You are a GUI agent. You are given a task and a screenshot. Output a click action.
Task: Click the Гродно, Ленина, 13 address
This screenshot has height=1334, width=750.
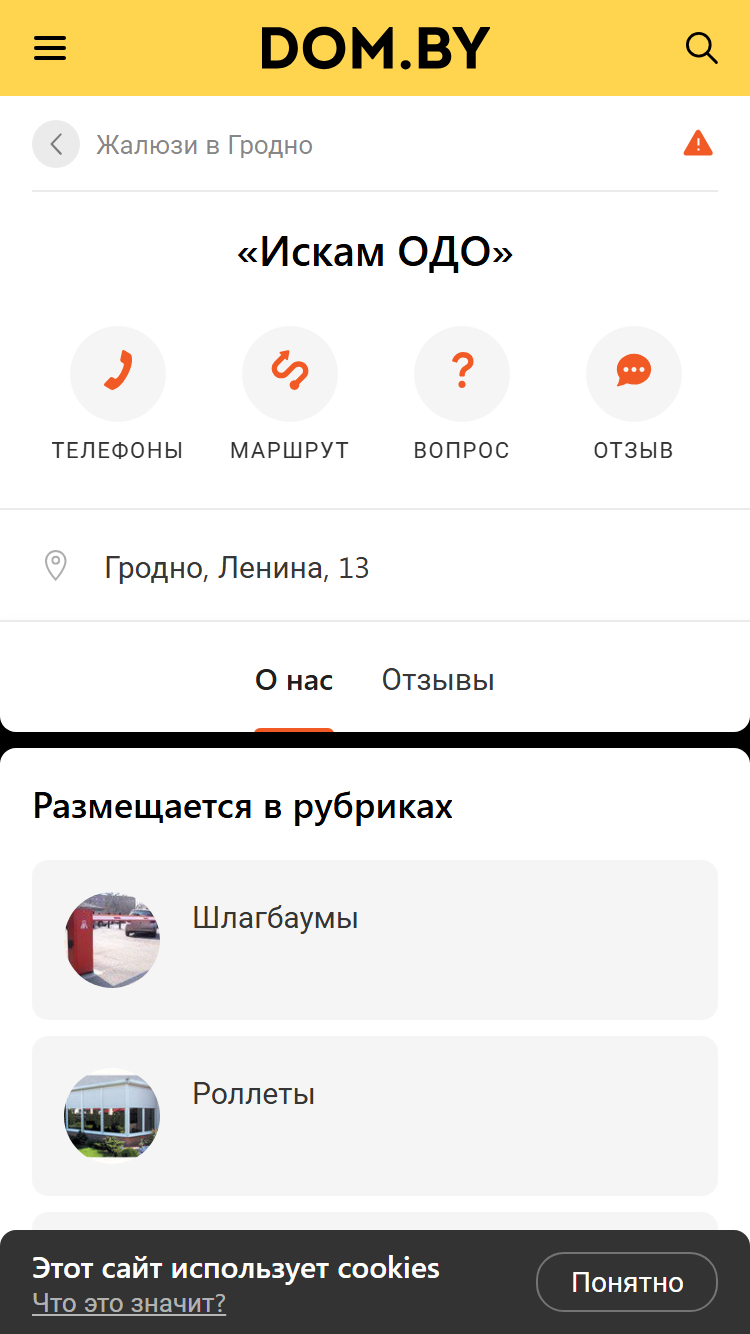237,568
